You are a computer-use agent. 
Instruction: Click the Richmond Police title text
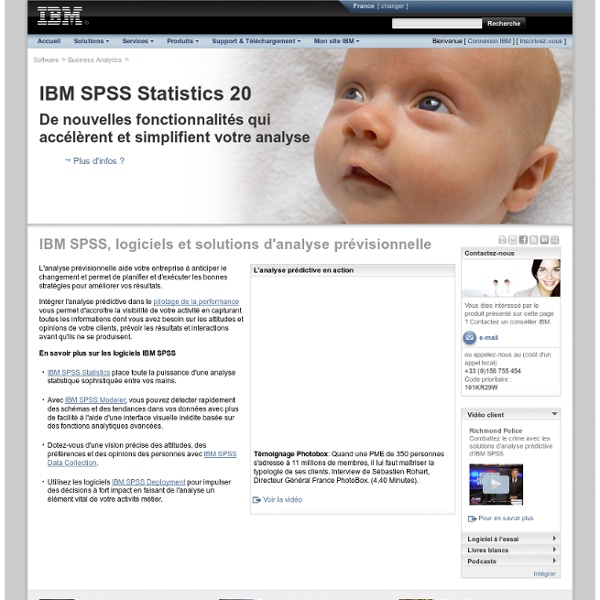pyautogui.click(x=496, y=430)
